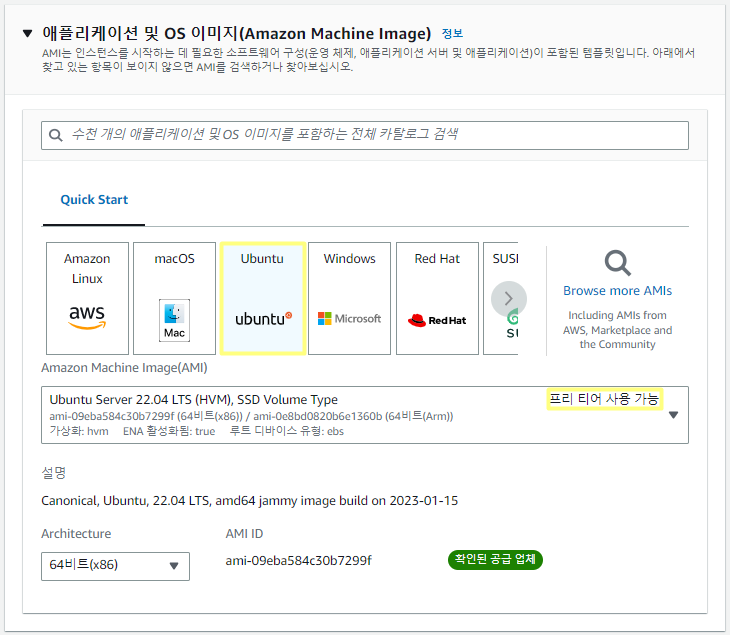Click the 가상화: hvm detail text
This screenshot has height=635, width=730.
79,431
